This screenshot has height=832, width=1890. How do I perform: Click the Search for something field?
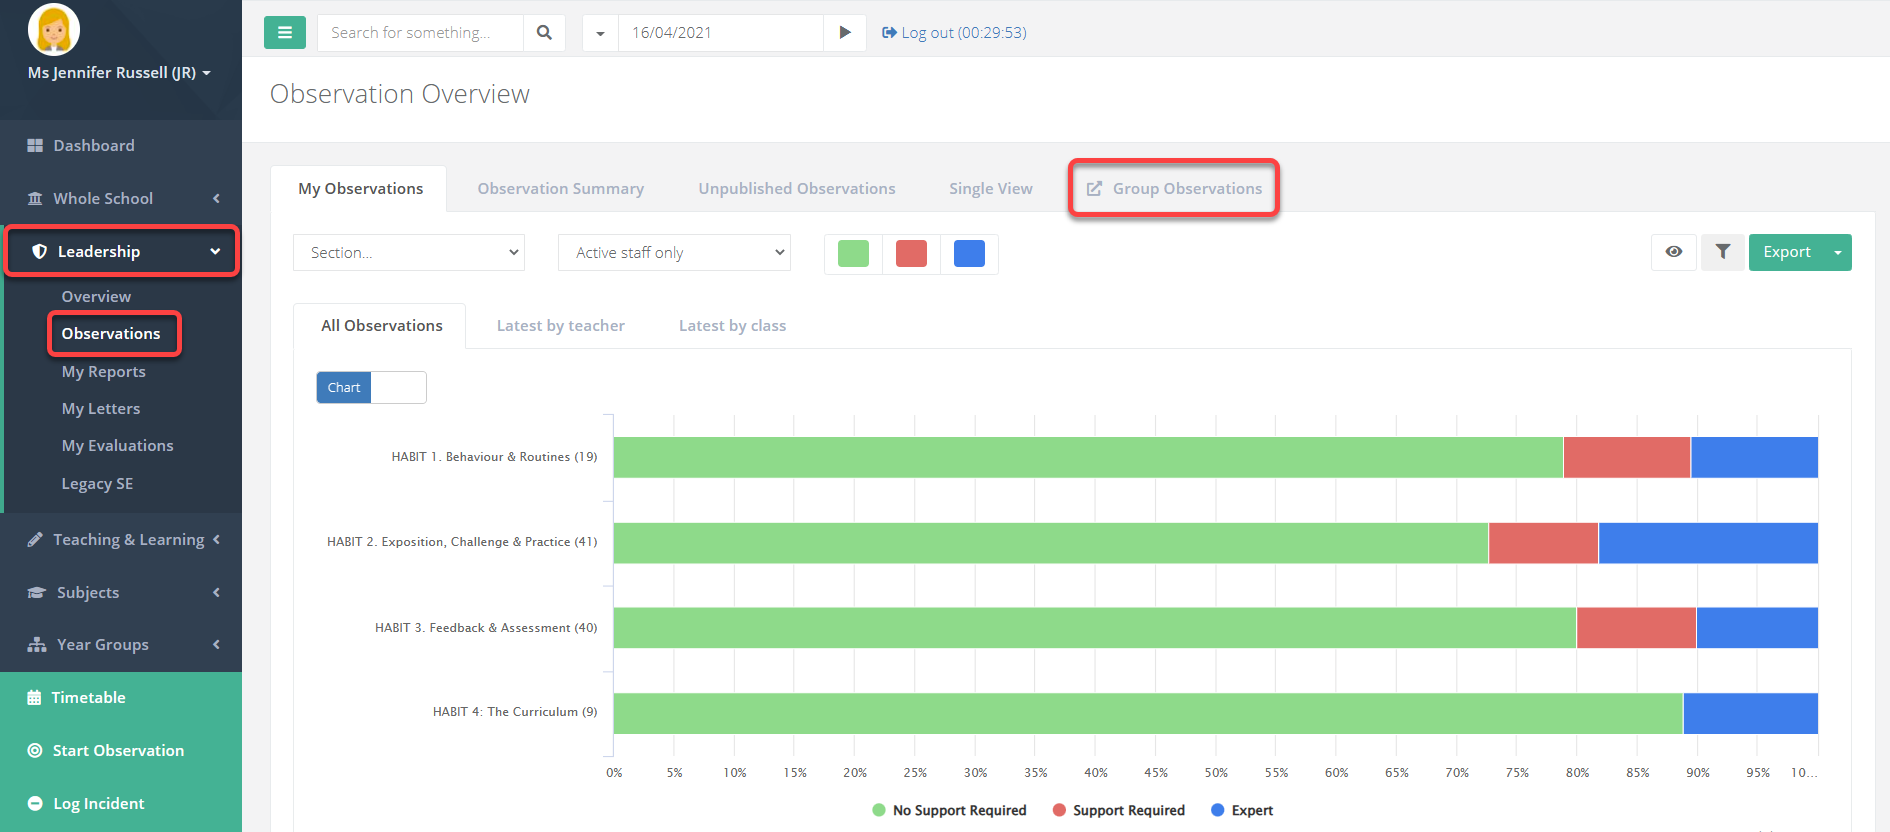point(420,32)
